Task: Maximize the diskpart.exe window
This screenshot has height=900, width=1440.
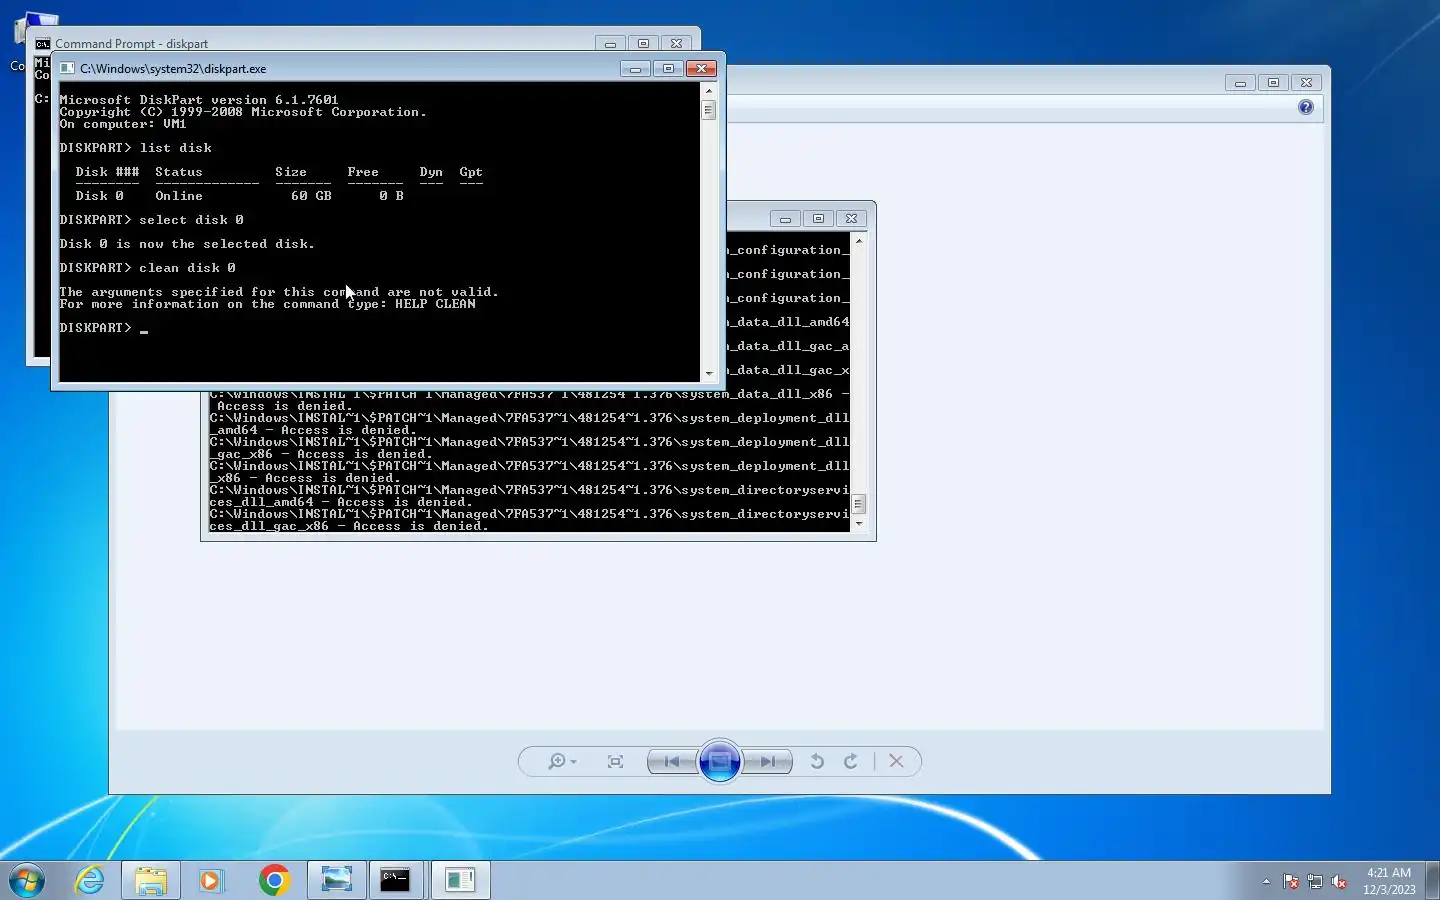Action: (x=668, y=69)
